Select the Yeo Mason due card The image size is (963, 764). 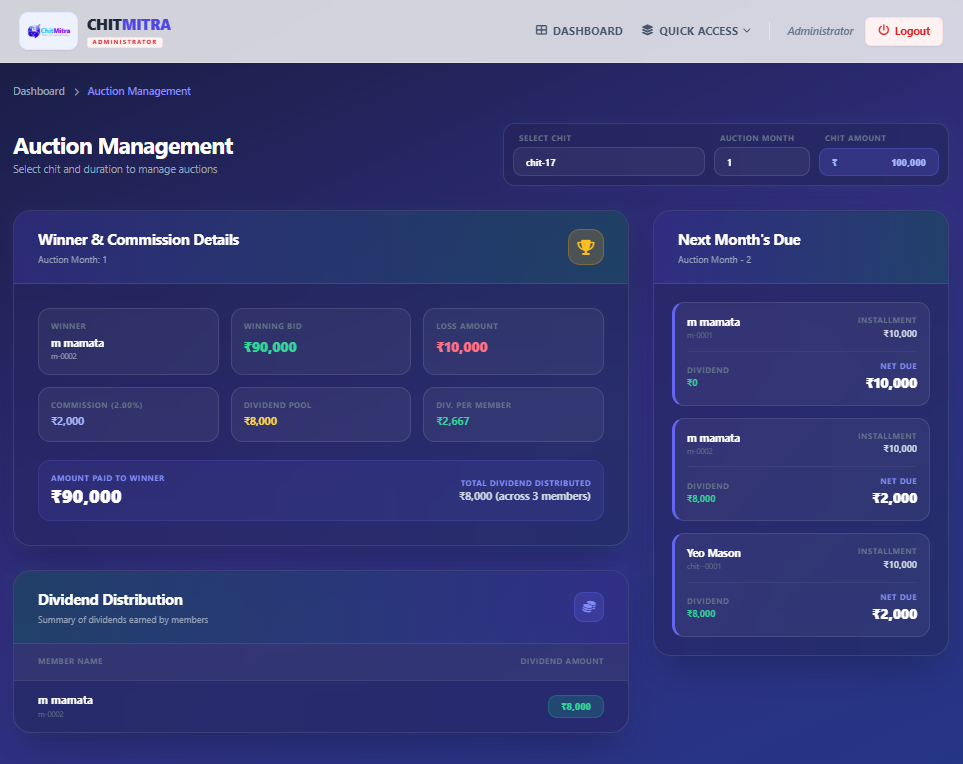pyautogui.click(x=801, y=585)
